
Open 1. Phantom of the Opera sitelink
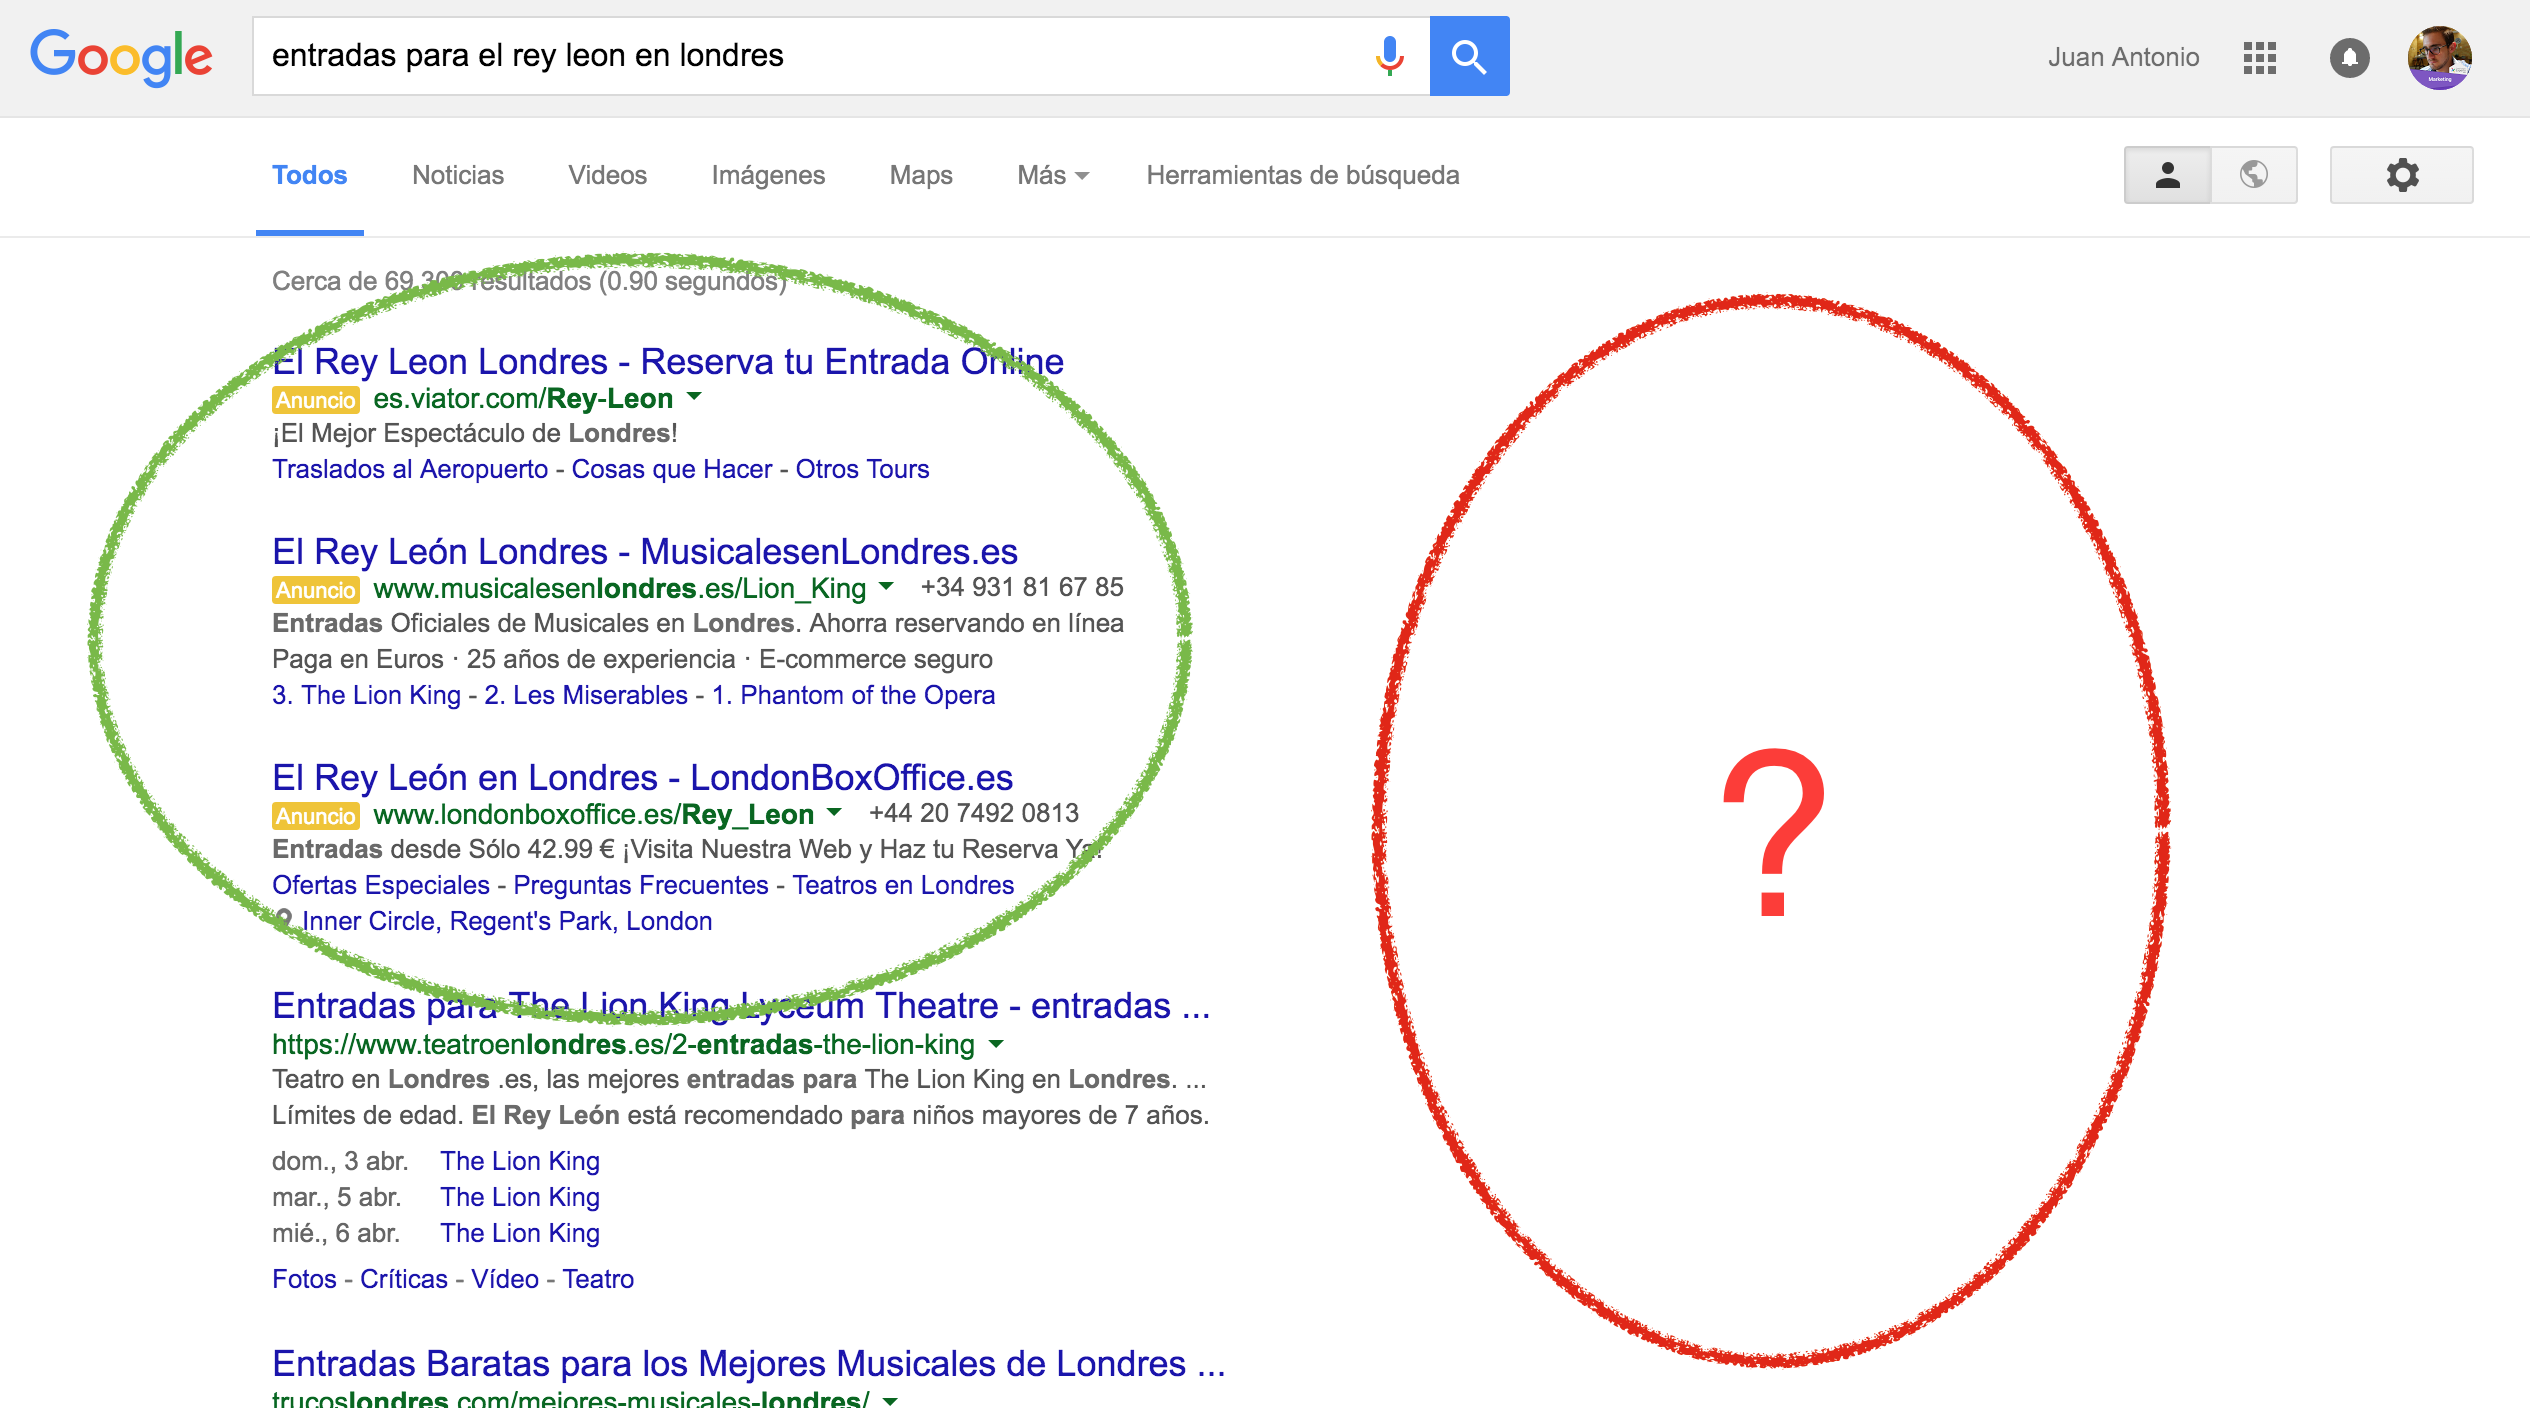pos(853,695)
